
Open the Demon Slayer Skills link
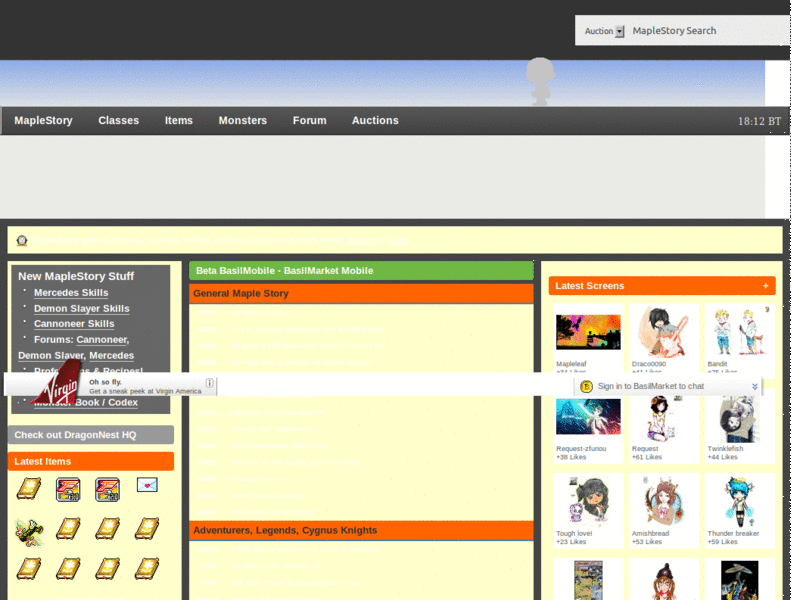pos(82,309)
